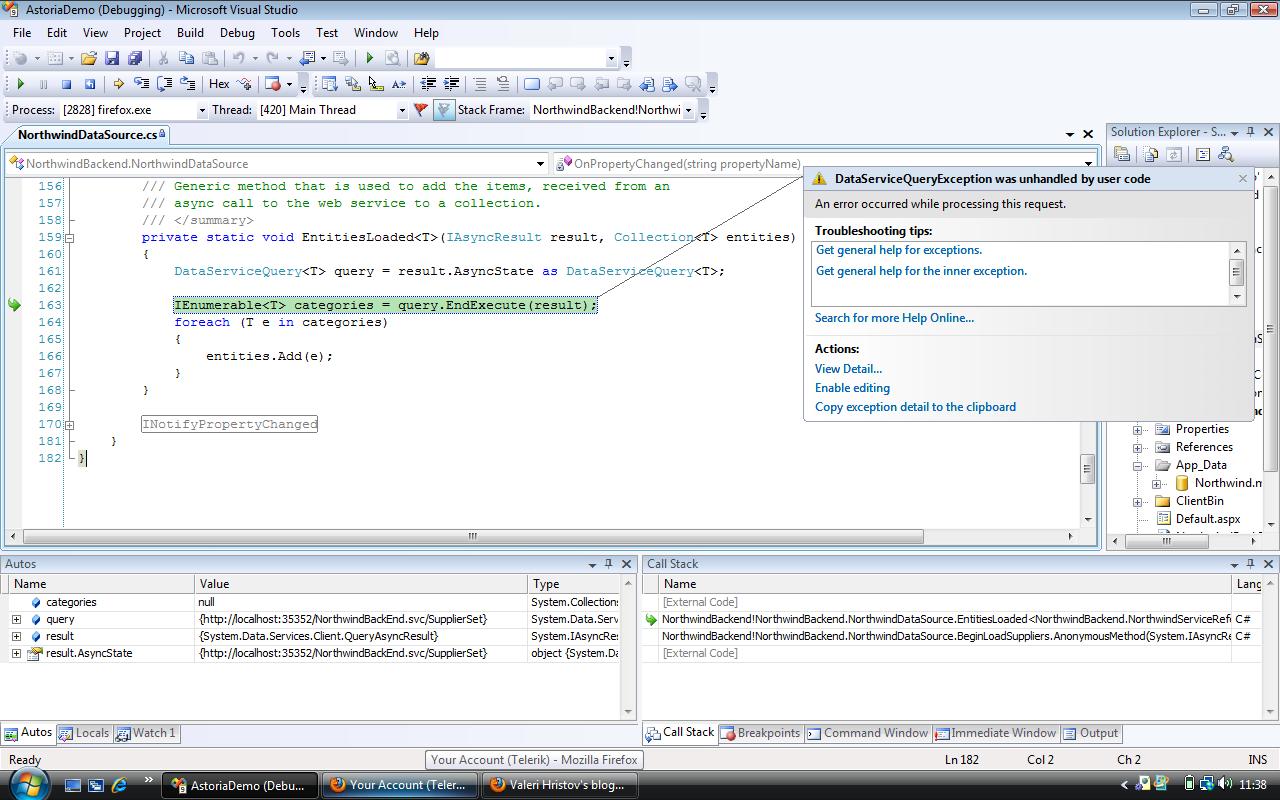Stop debugging with the stop icon

(66, 84)
